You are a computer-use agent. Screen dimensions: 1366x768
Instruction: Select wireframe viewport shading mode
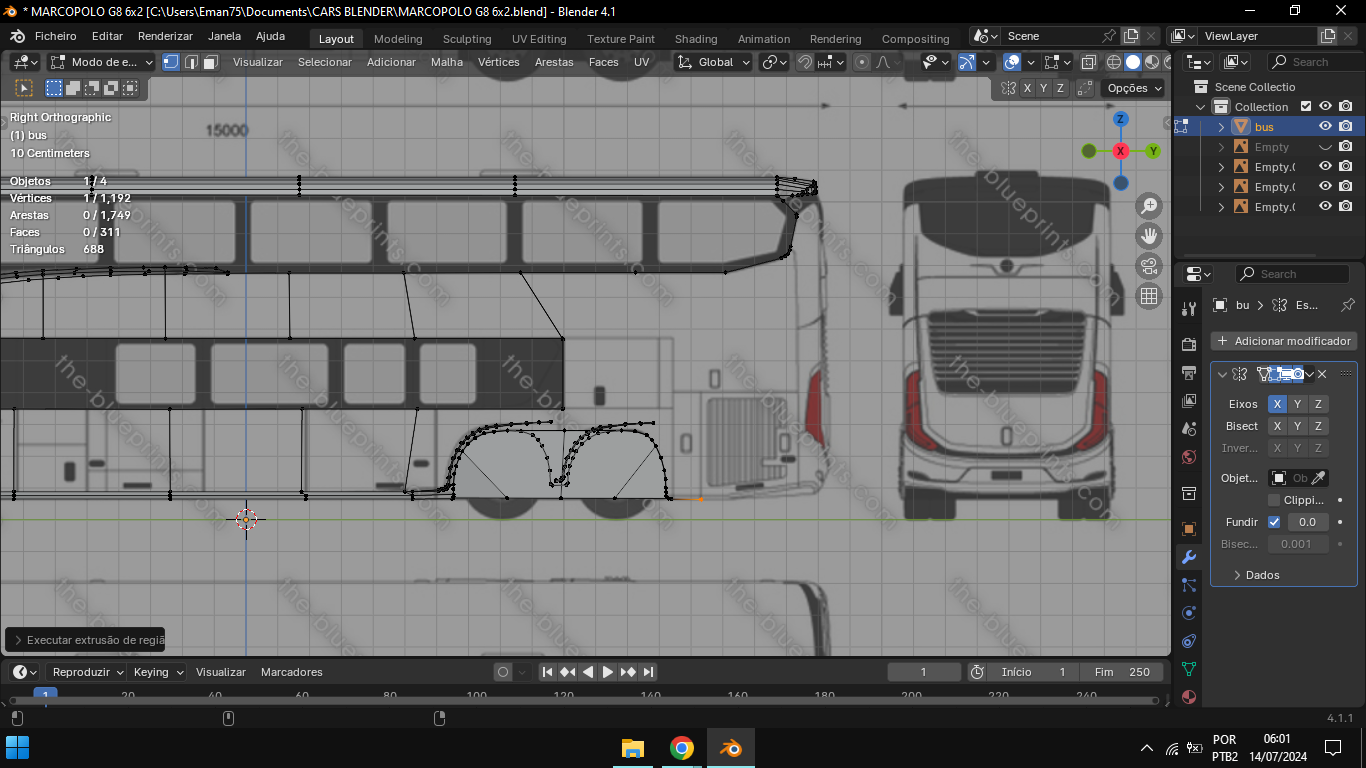point(1114,62)
